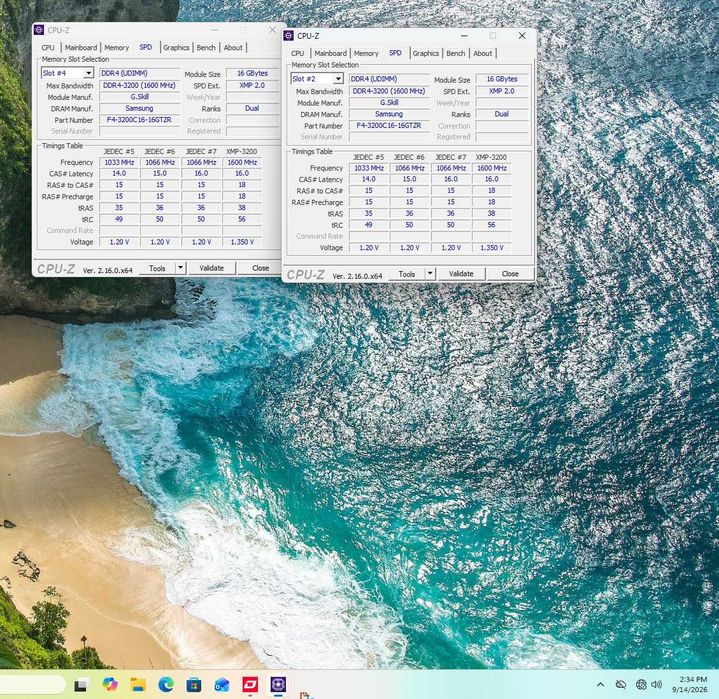Click XMP-3200 tRC value 56 in left window
Screen dimensions: 719x699
(x=242, y=219)
